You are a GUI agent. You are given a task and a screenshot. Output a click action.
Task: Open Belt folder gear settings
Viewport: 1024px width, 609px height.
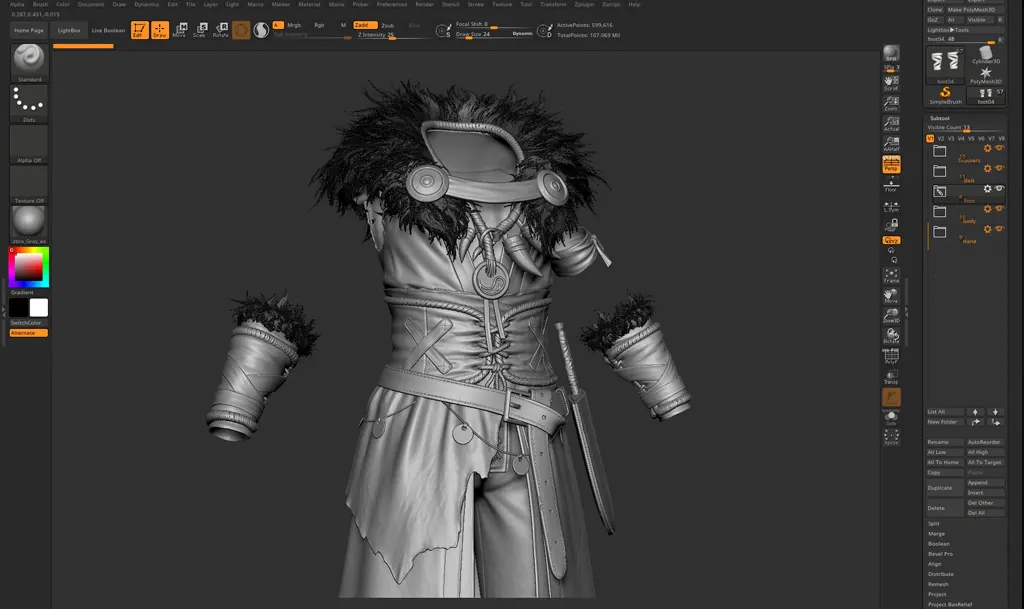coord(987,168)
